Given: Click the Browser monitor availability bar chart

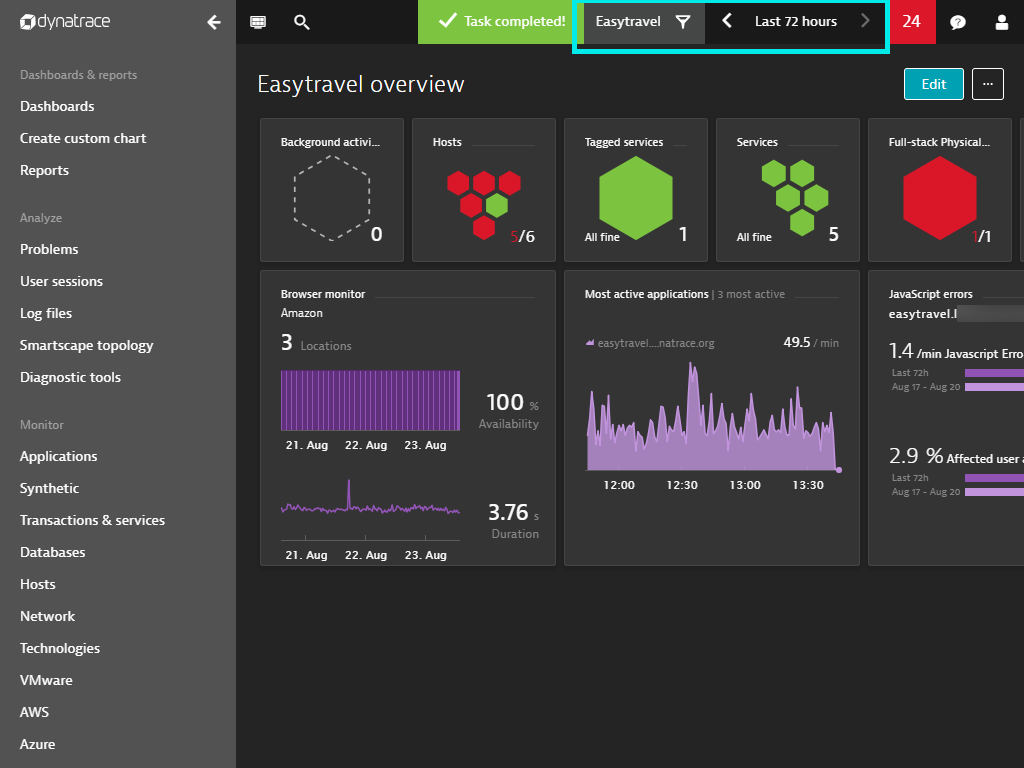Looking at the screenshot, I should tap(370, 402).
